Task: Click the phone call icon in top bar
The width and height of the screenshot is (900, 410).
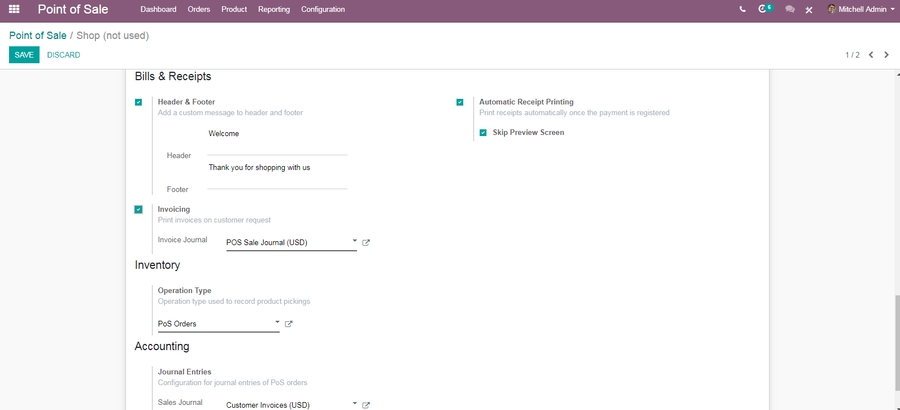Action: coord(742,9)
